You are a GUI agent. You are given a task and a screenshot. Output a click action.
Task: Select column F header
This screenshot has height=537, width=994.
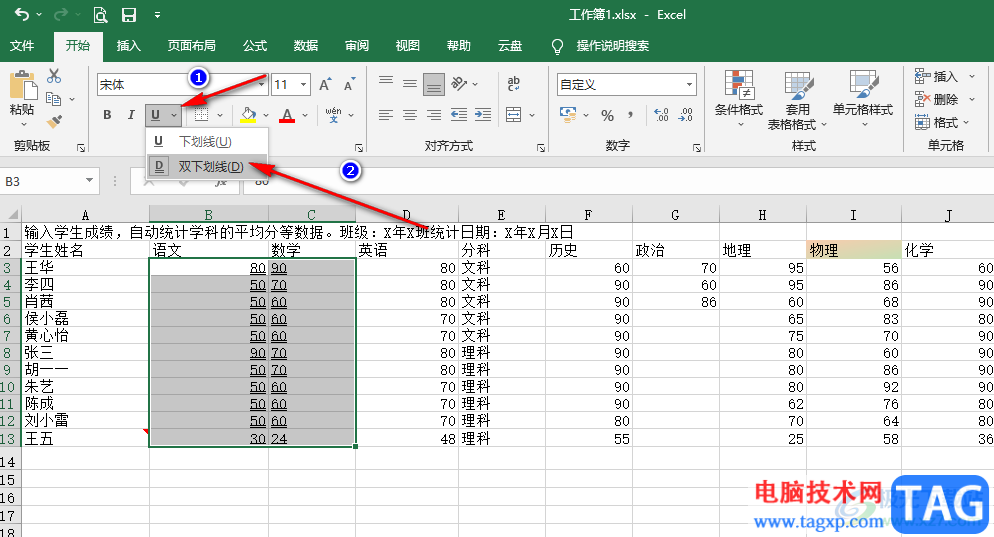pyautogui.click(x=588, y=215)
